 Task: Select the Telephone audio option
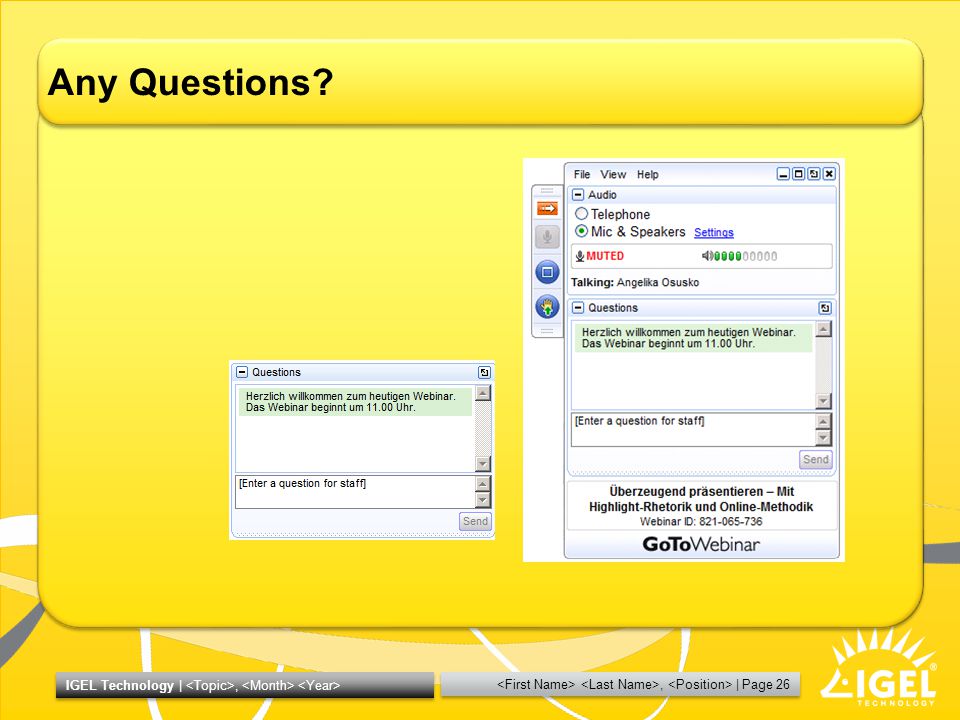pyautogui.click(x=581, y=214)
